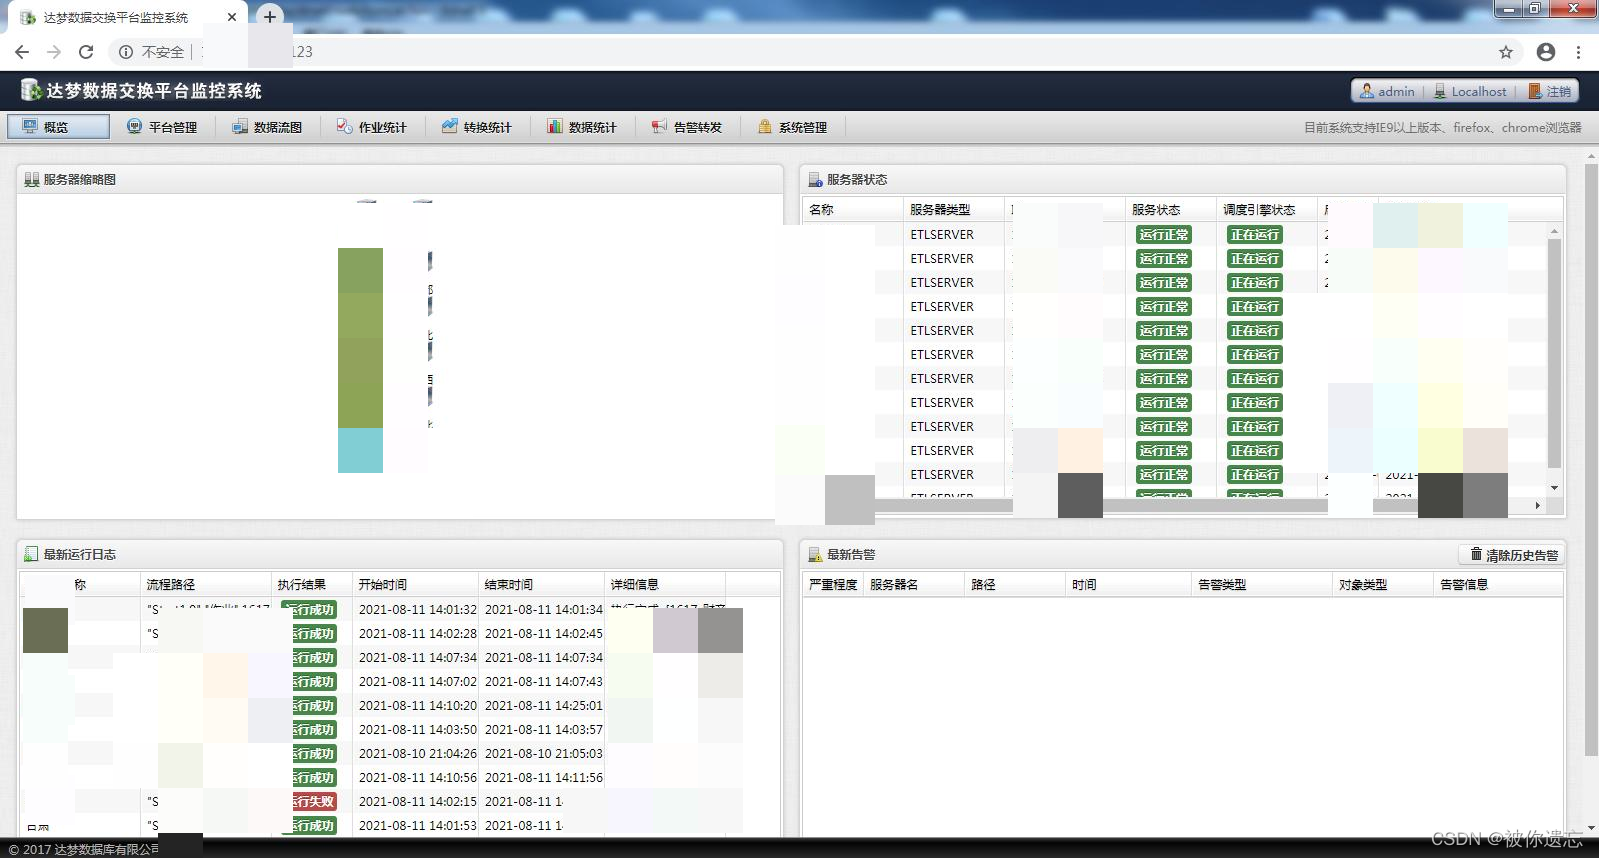This screenshot has width=1599, height=858.
Task: Select log row starting 2021-08-10 21:04:26
Action: 400,754
